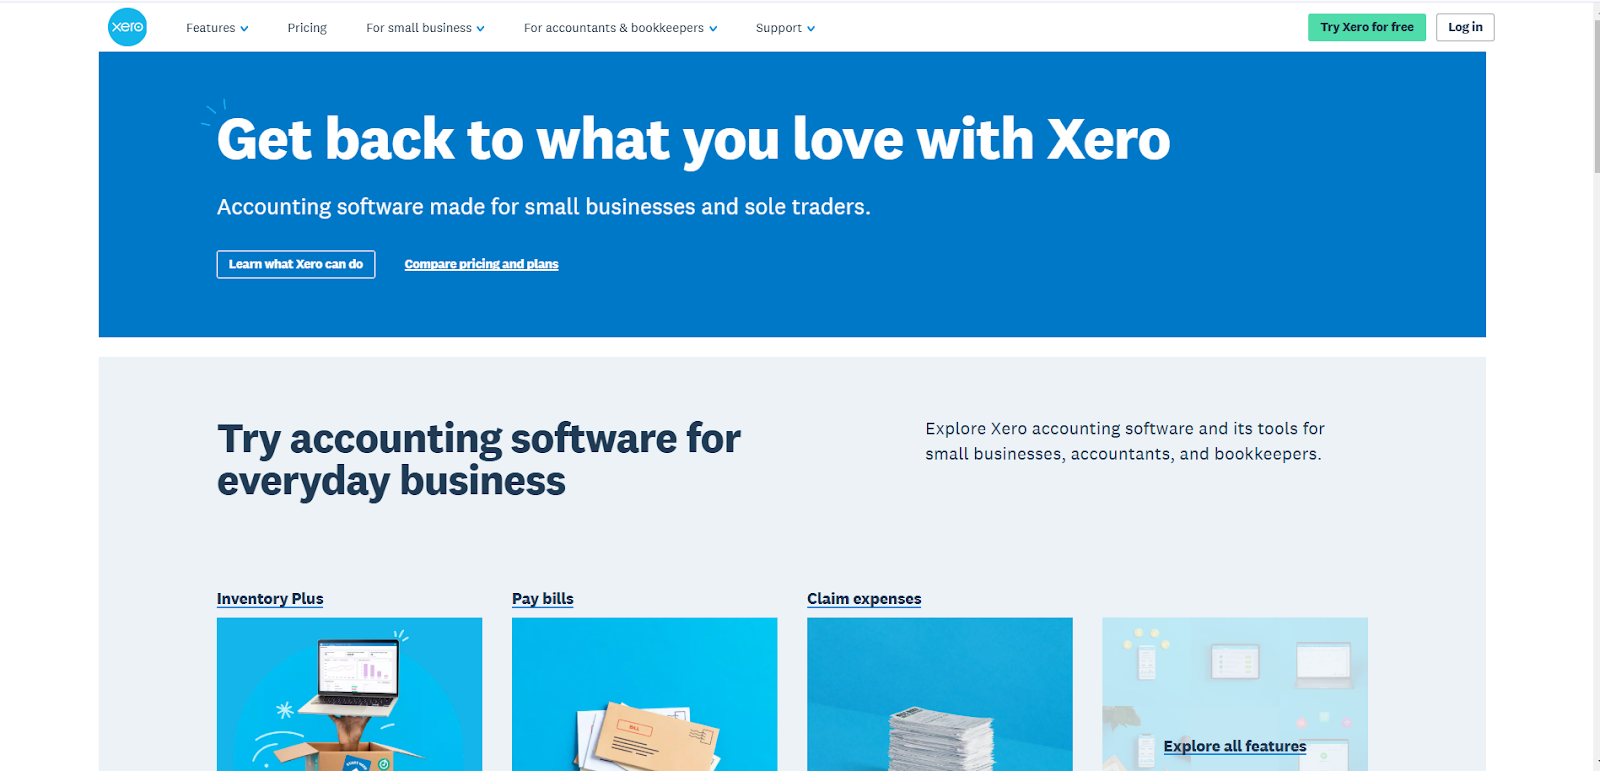Expand For accountants & bookkeepers dropdown chevron
The width and height of the screenshot is (1600, 771).
[x=713, y=29]
